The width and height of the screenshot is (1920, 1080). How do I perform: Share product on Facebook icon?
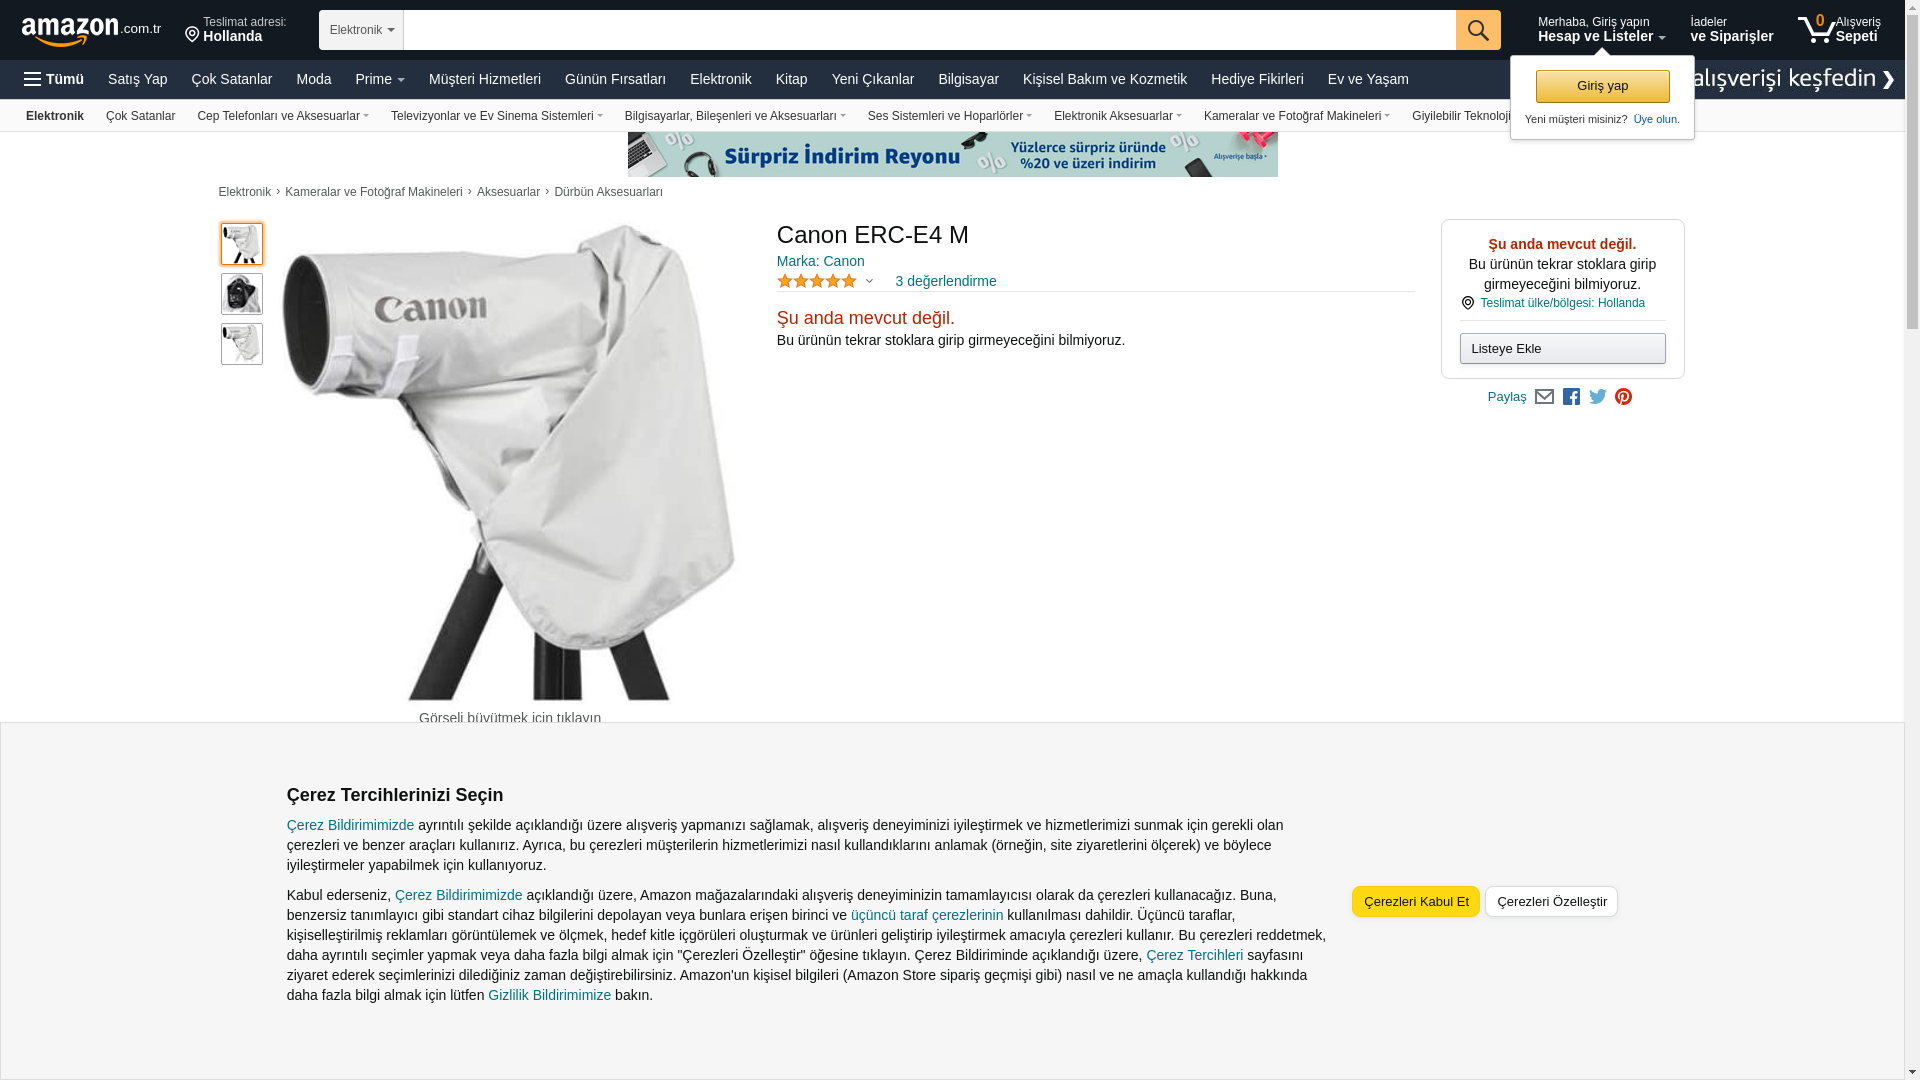1571,397
